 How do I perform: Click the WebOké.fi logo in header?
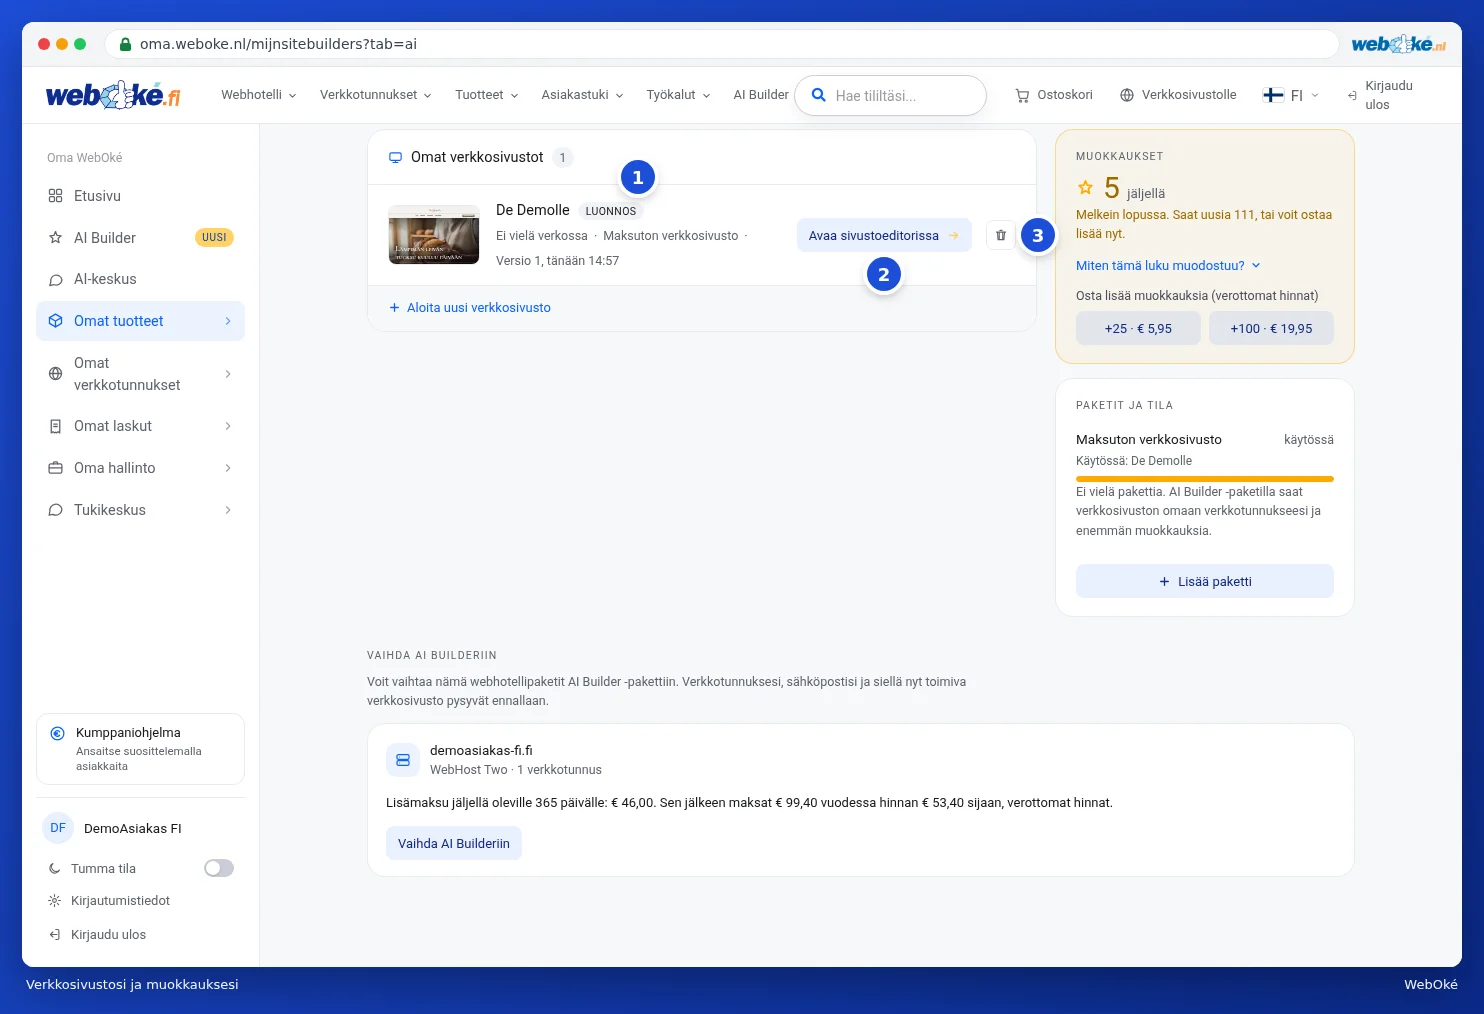pos(113,95)
